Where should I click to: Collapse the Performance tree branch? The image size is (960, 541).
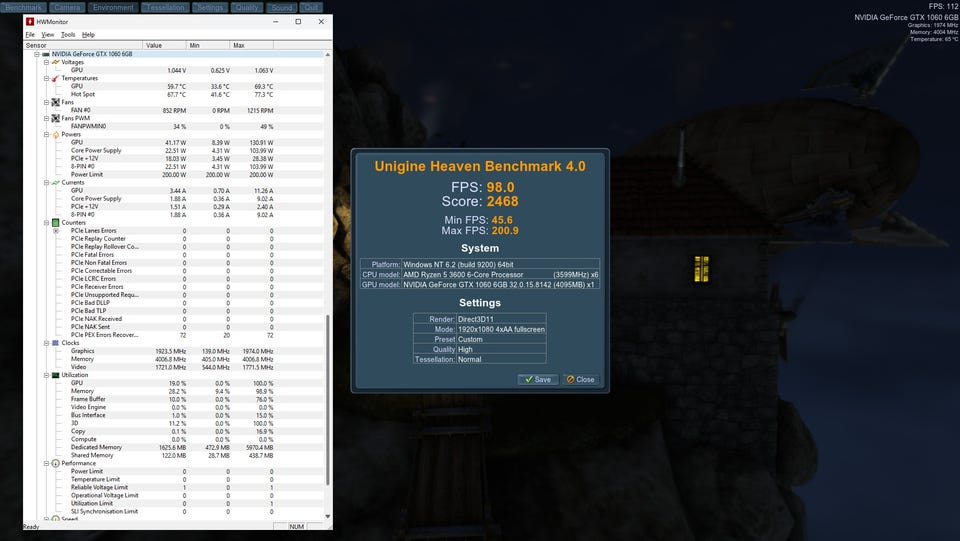47,463
